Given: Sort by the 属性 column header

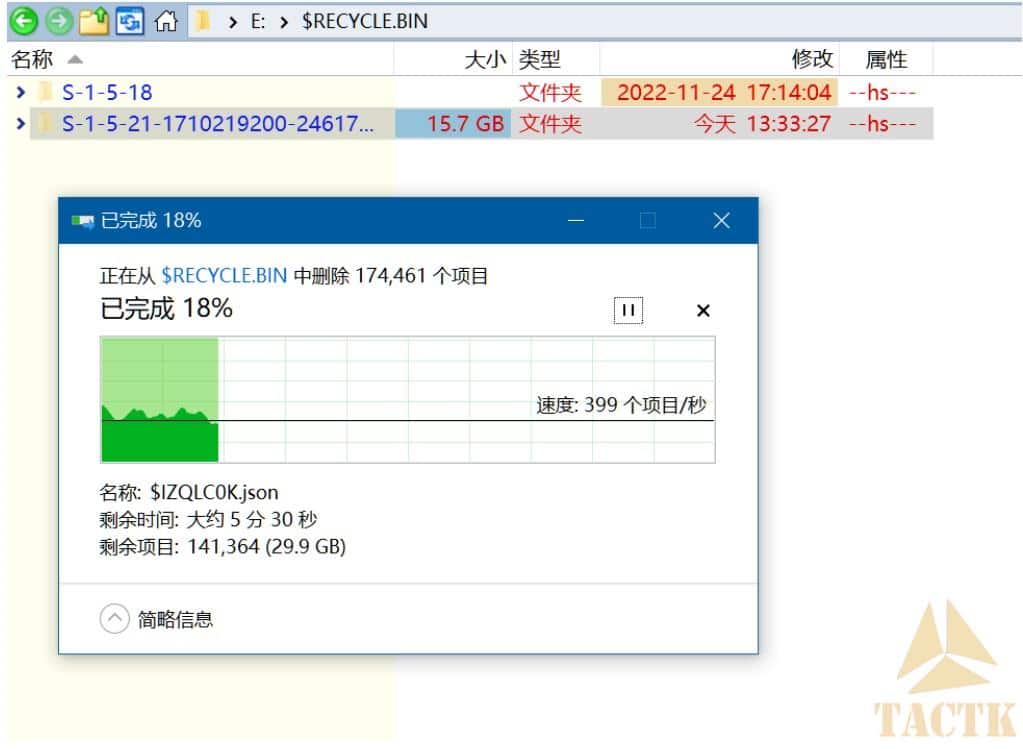Looking at the screenshot, I should pos(886,59).
